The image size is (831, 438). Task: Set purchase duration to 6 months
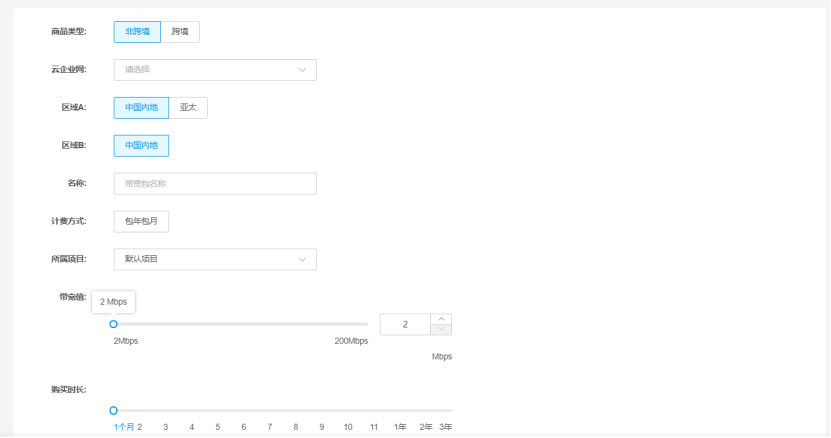(x=244, y=427)
